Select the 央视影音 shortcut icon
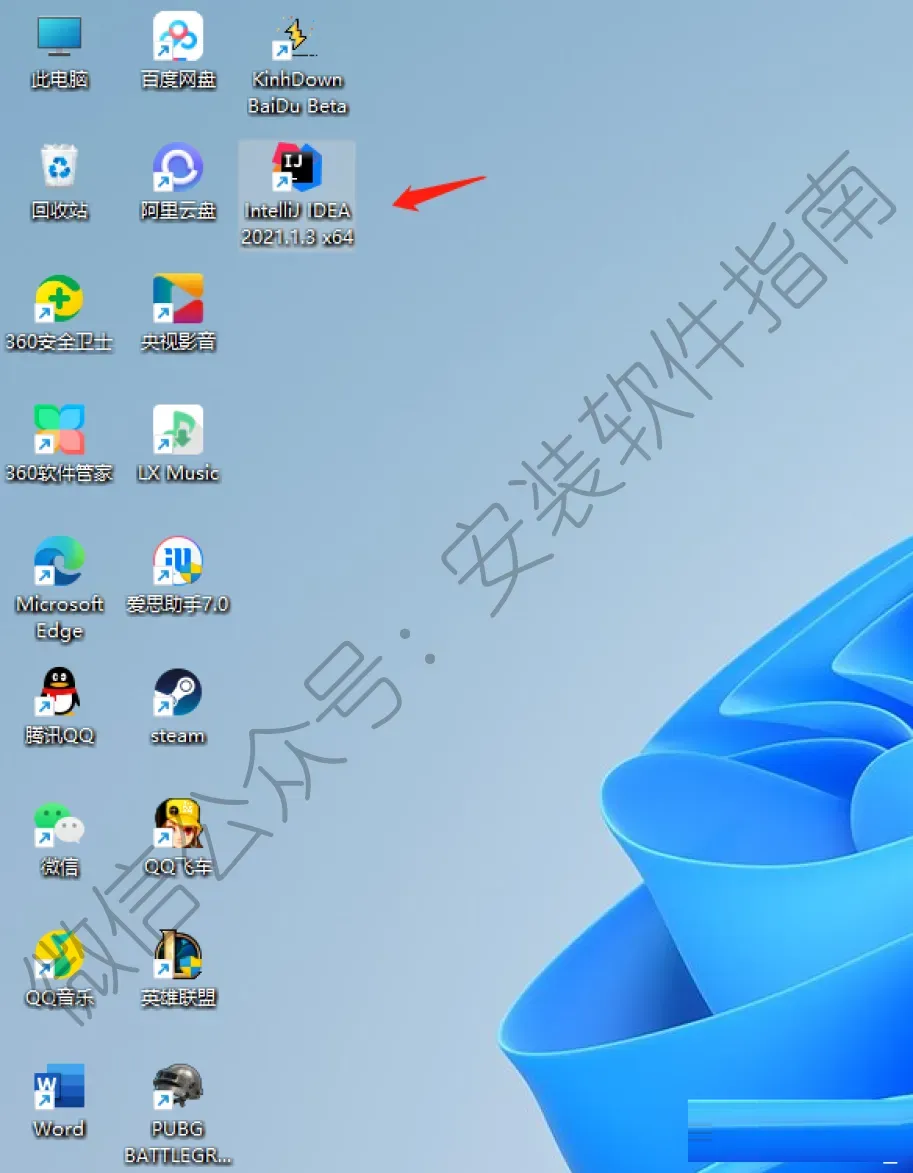Screen dimensions: 913x1173 click(178, 298)
